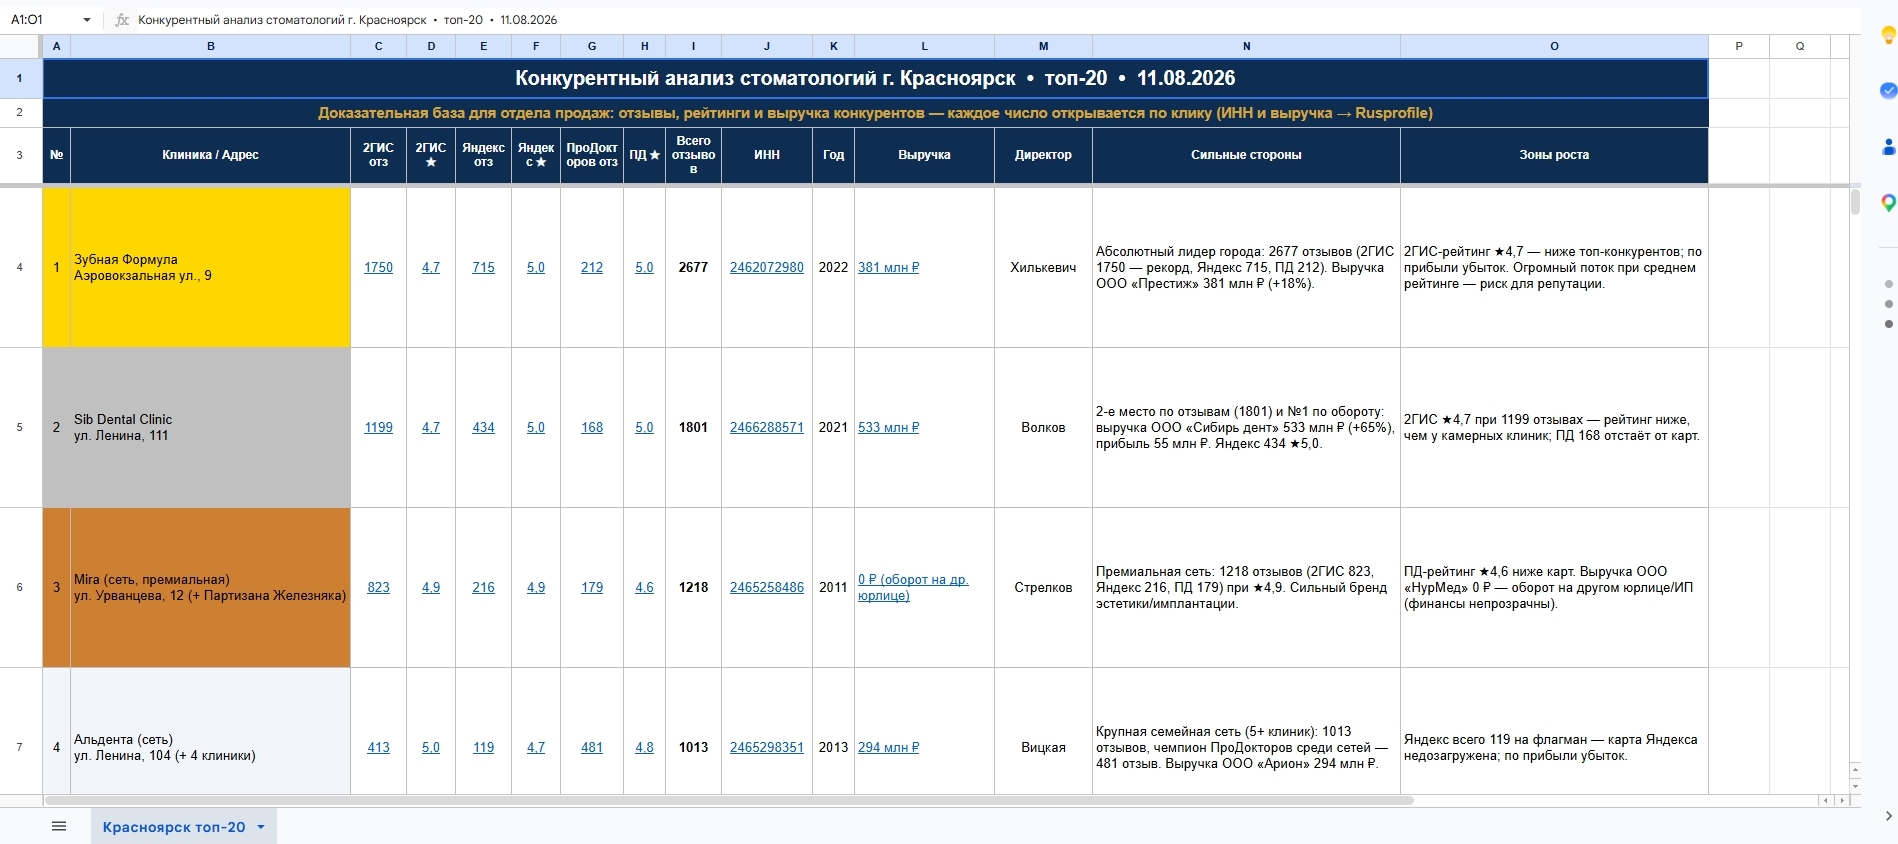1898x844 pixels.
Task: Open ПроДокторов reviews link 179
Action: pyautogui.click(x=592, y=587)
